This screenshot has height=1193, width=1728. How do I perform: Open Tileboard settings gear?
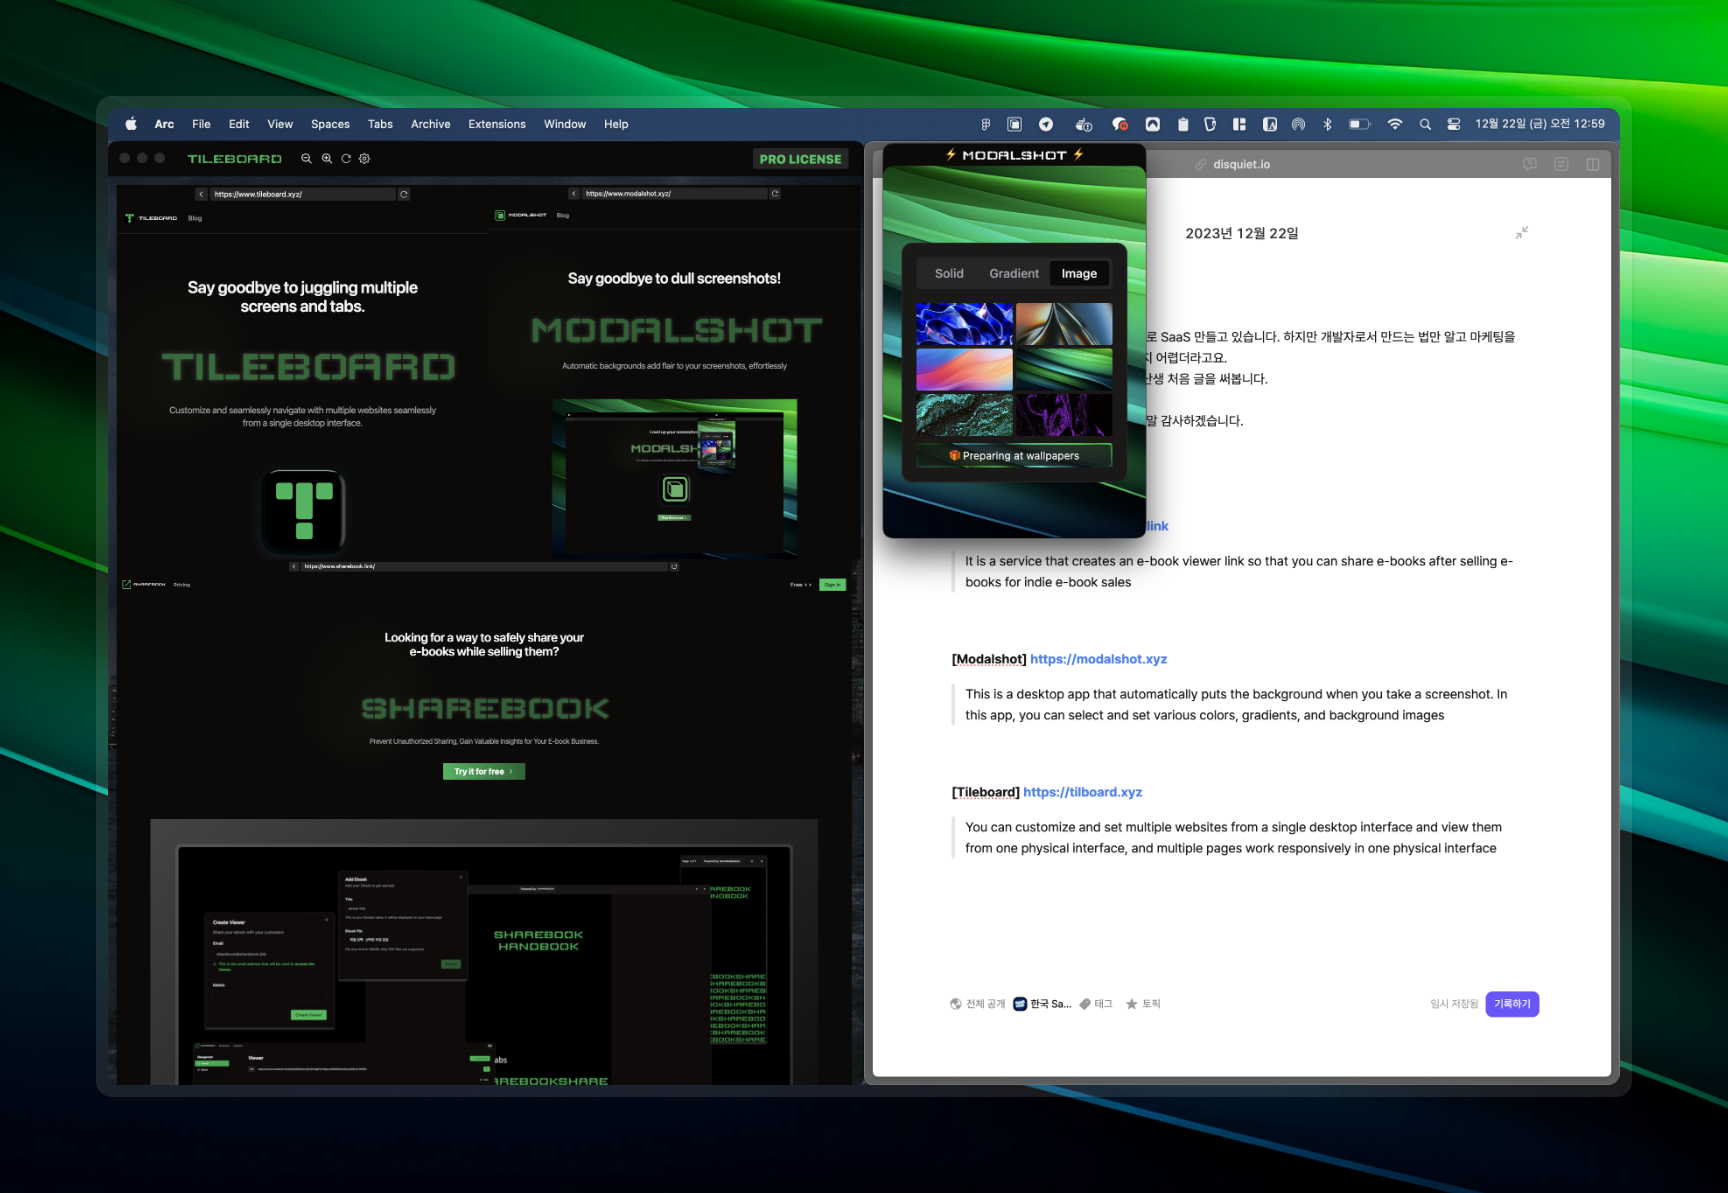(x=365, y=159)
